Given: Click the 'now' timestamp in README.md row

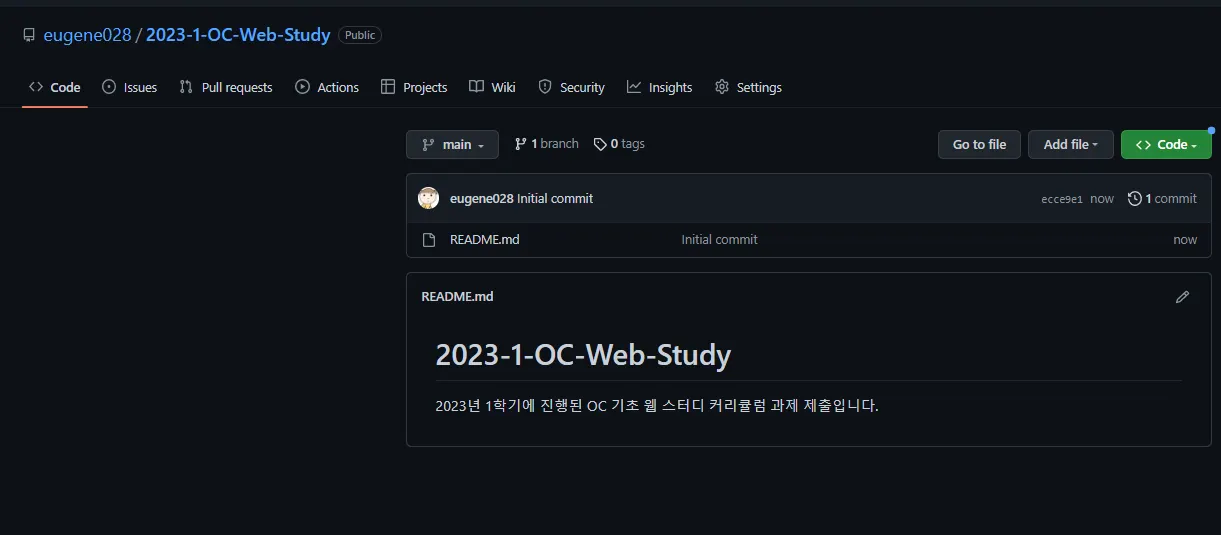Looking at the screenshot, I should tap(1185, 239).
